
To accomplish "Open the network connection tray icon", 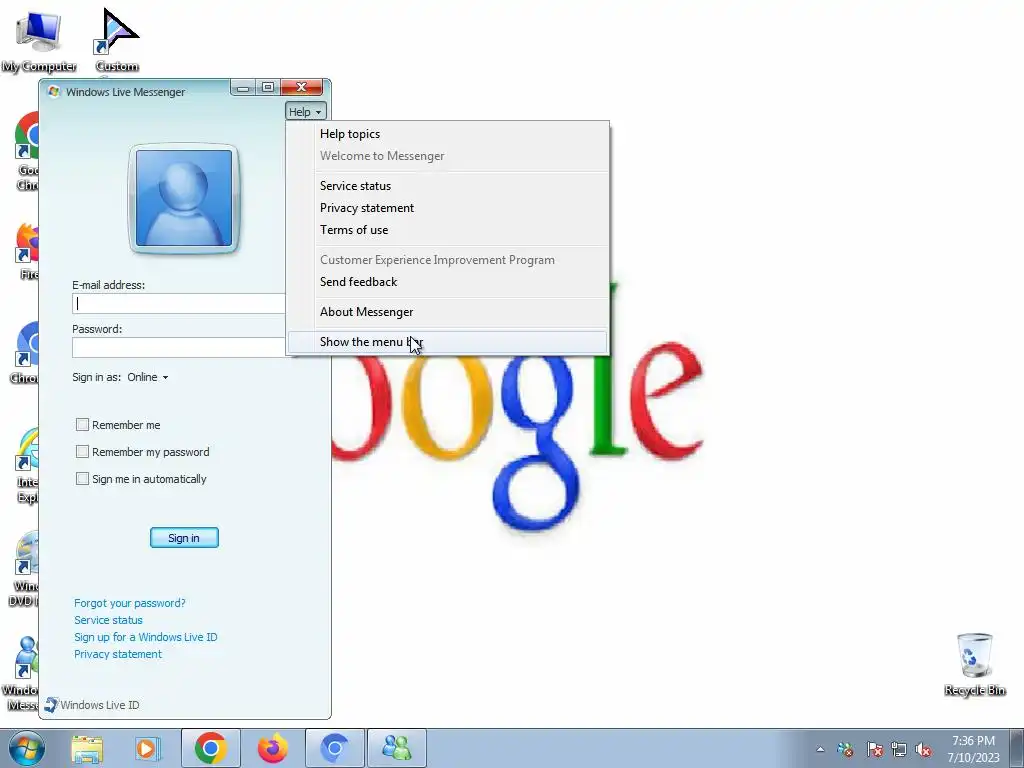I will coord(899,749).
